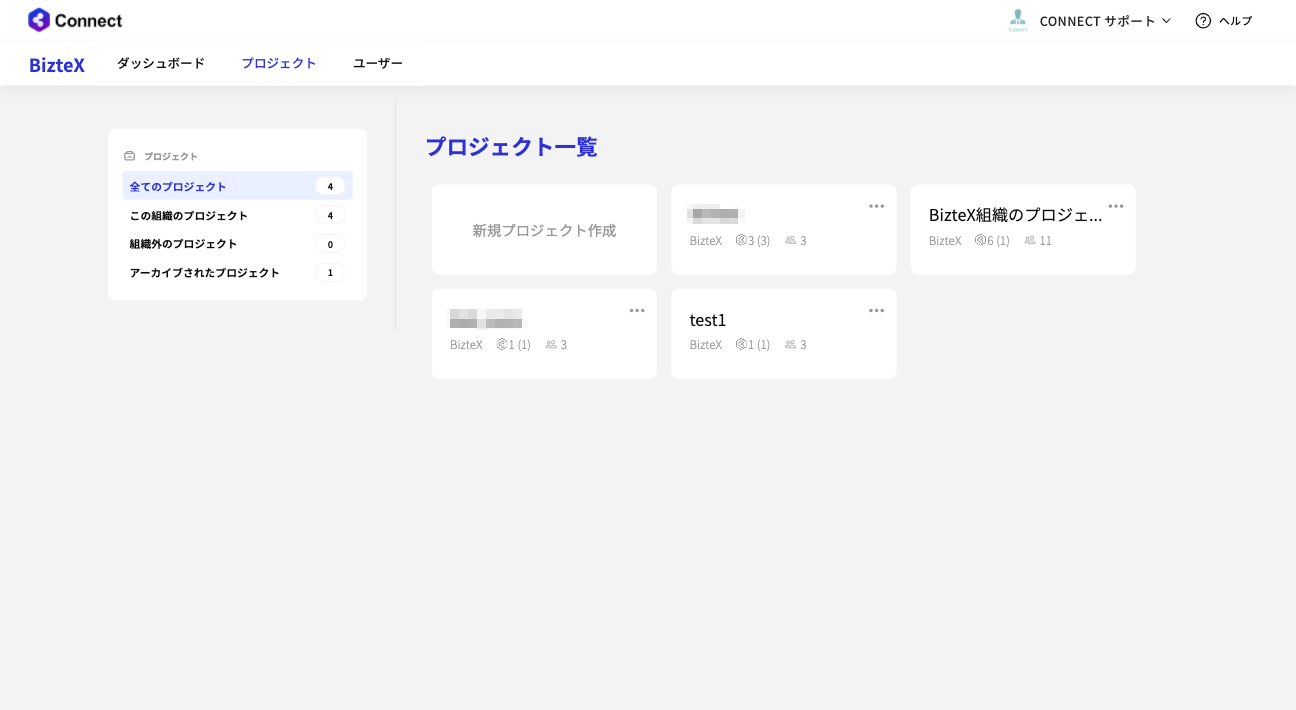Click the briefcase icon beside プロジェクト heading
This screenshot has height=710, width=1296.
click(130, 156)
